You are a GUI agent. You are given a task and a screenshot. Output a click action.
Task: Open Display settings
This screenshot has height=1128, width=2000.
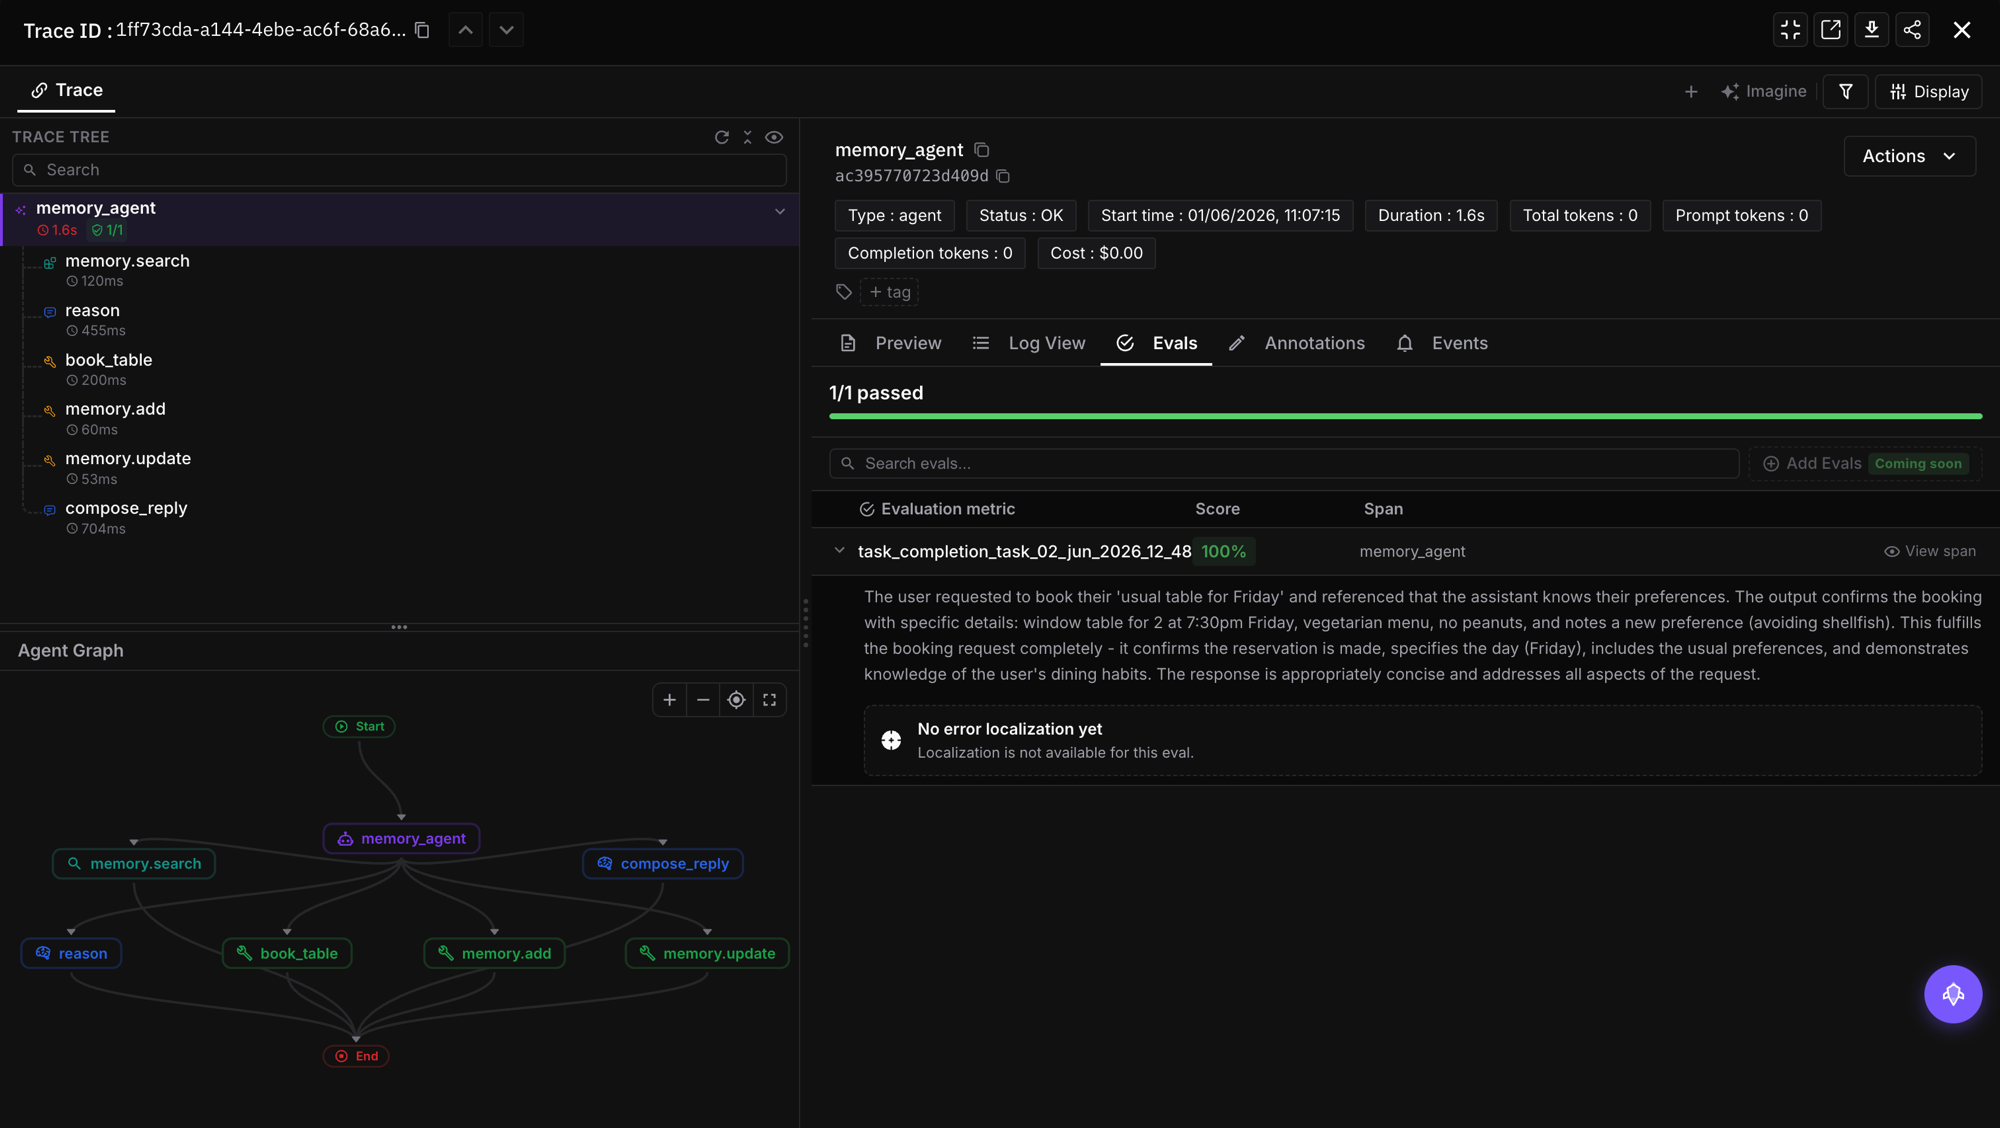click(x=1928, y=92)
